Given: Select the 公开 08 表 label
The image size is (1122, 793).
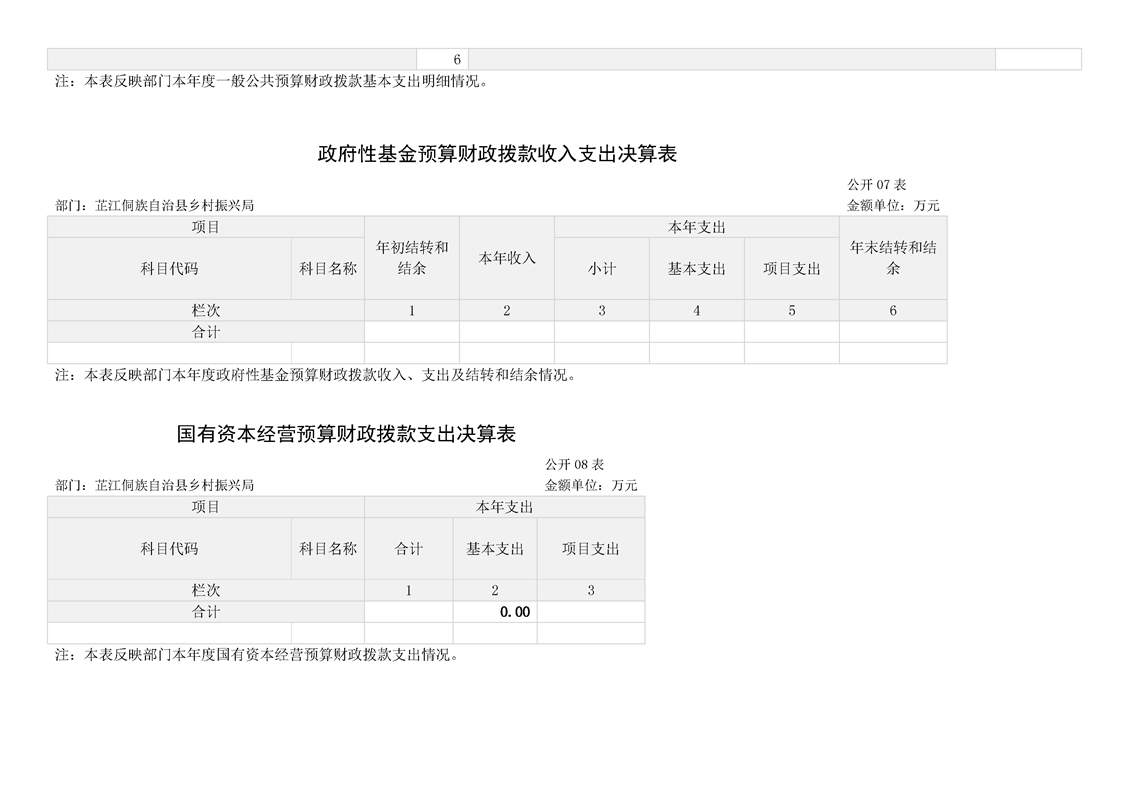Looking at the screenshot, I should 574,465.
